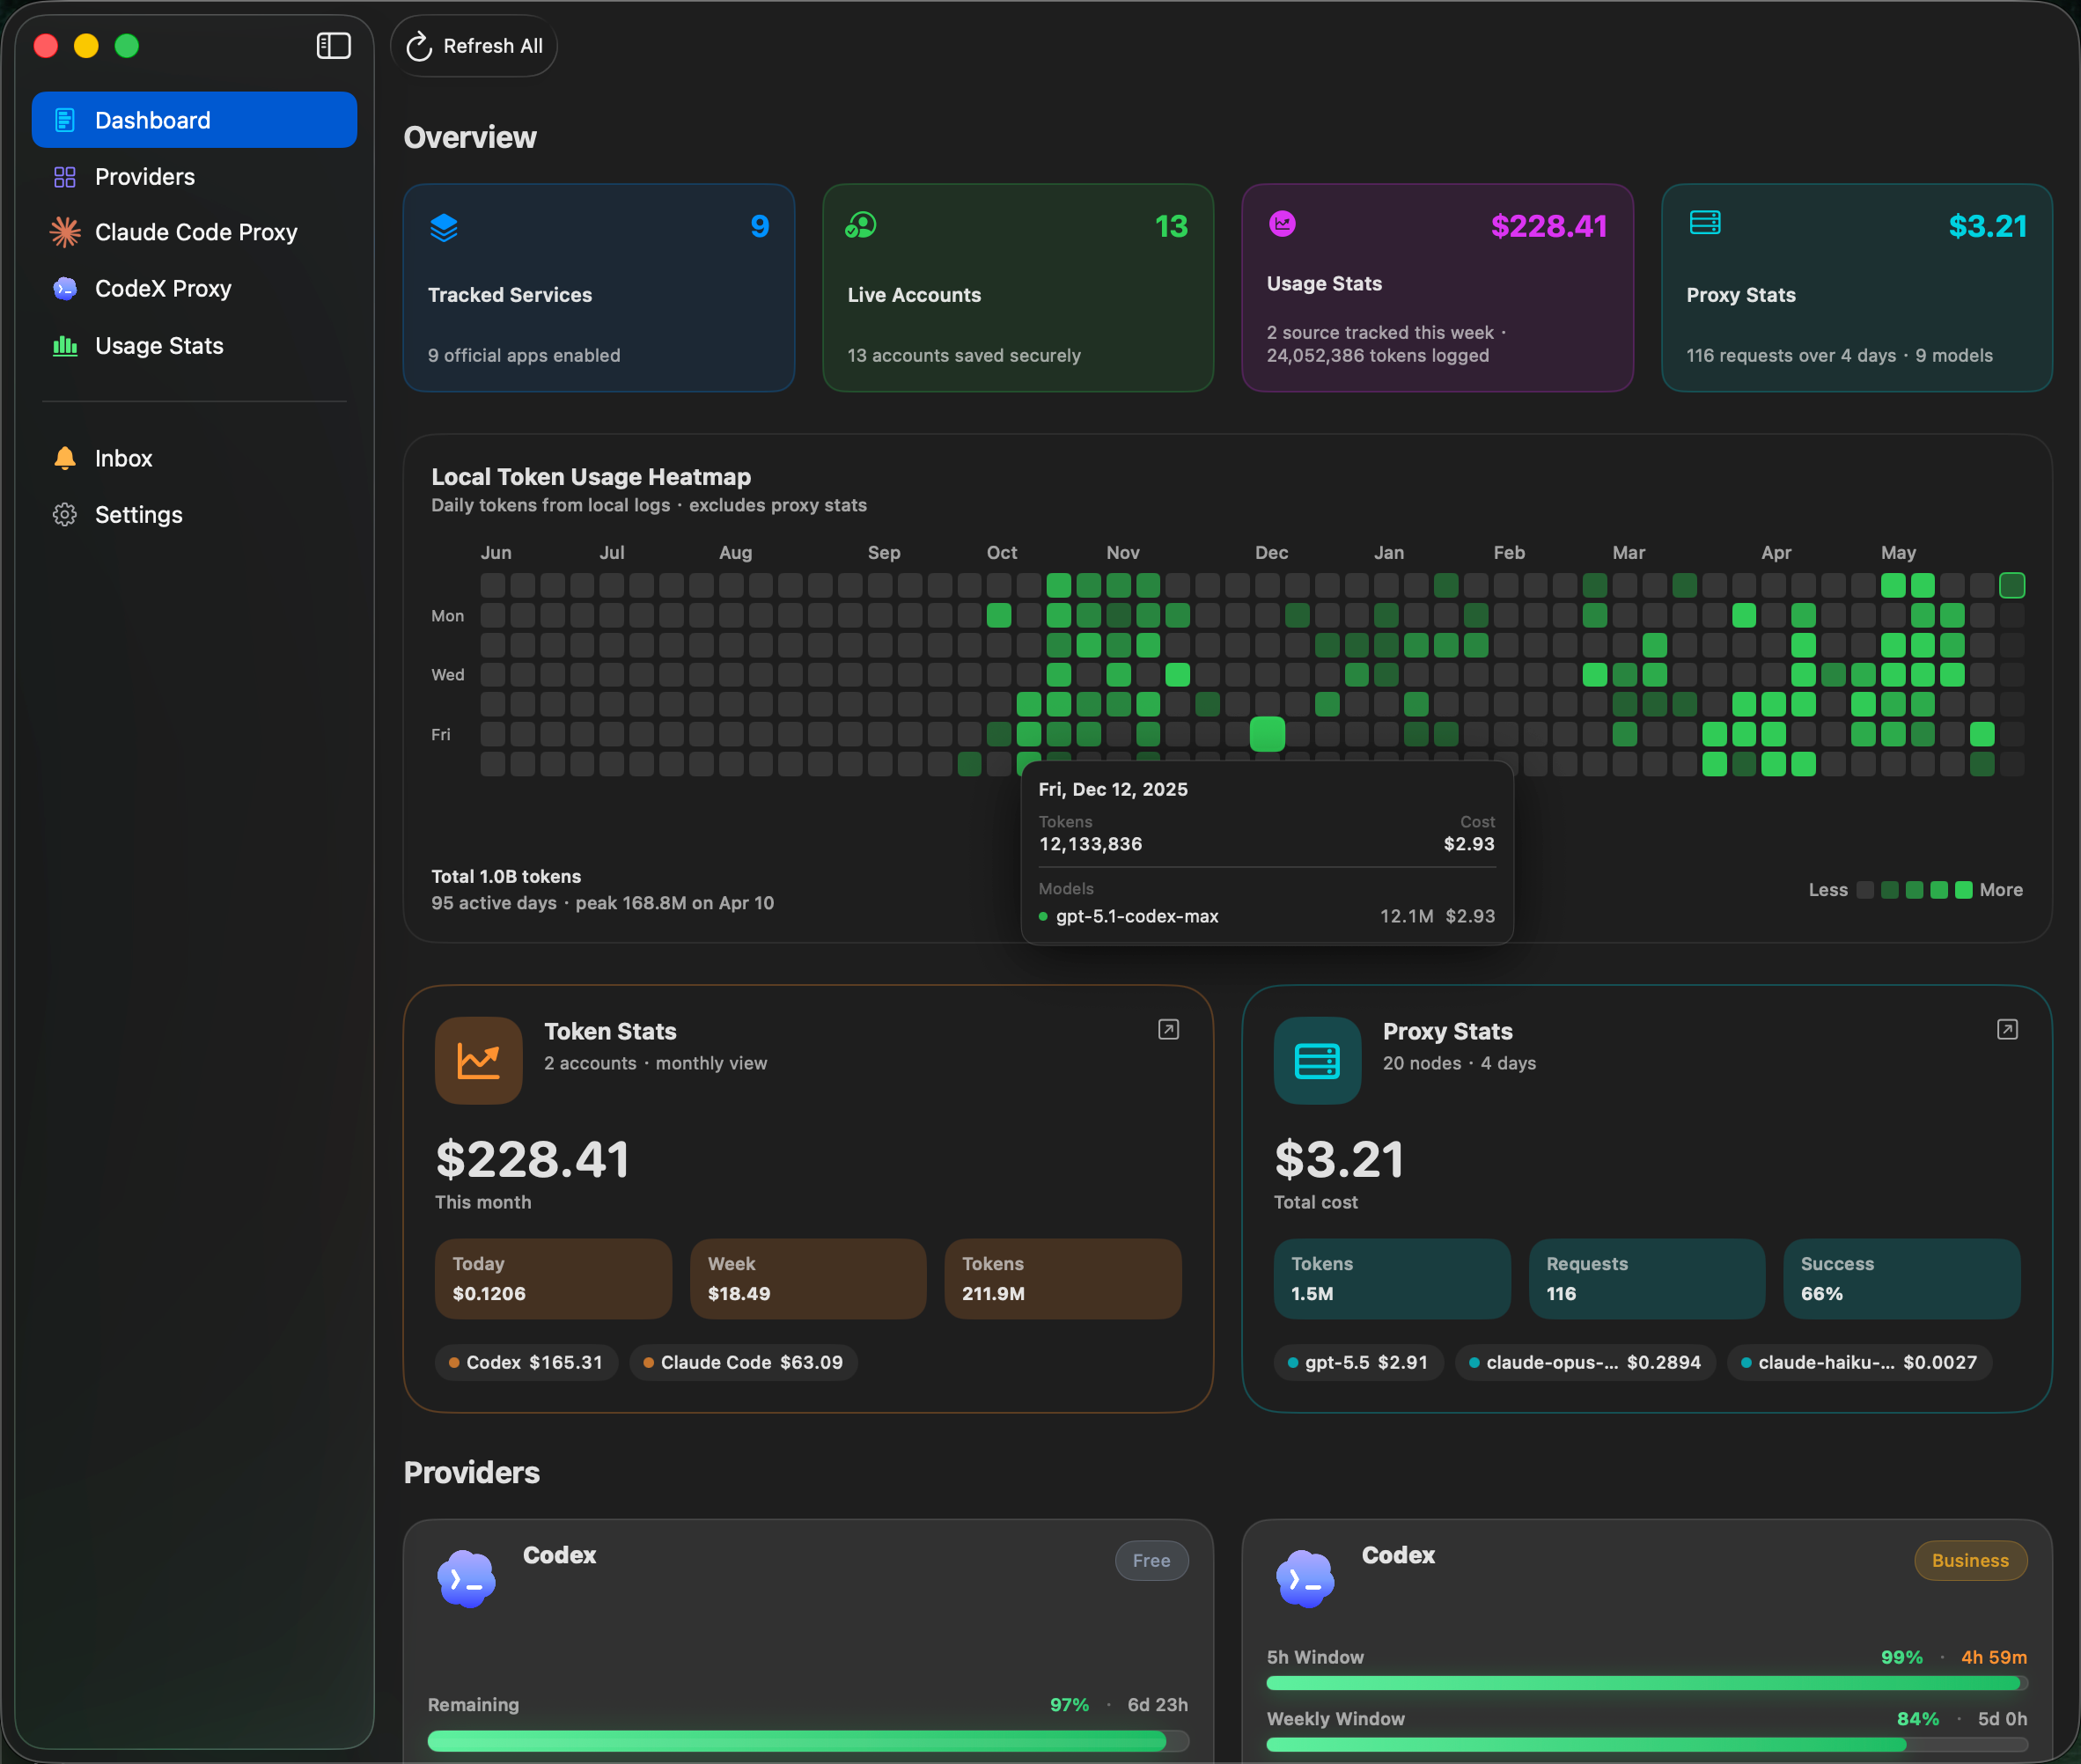Viewport: 2081px width, 1764px height.
Task: Open the Dashboard sidebar item
Action: pyautogui.click(x=194, y=120)
